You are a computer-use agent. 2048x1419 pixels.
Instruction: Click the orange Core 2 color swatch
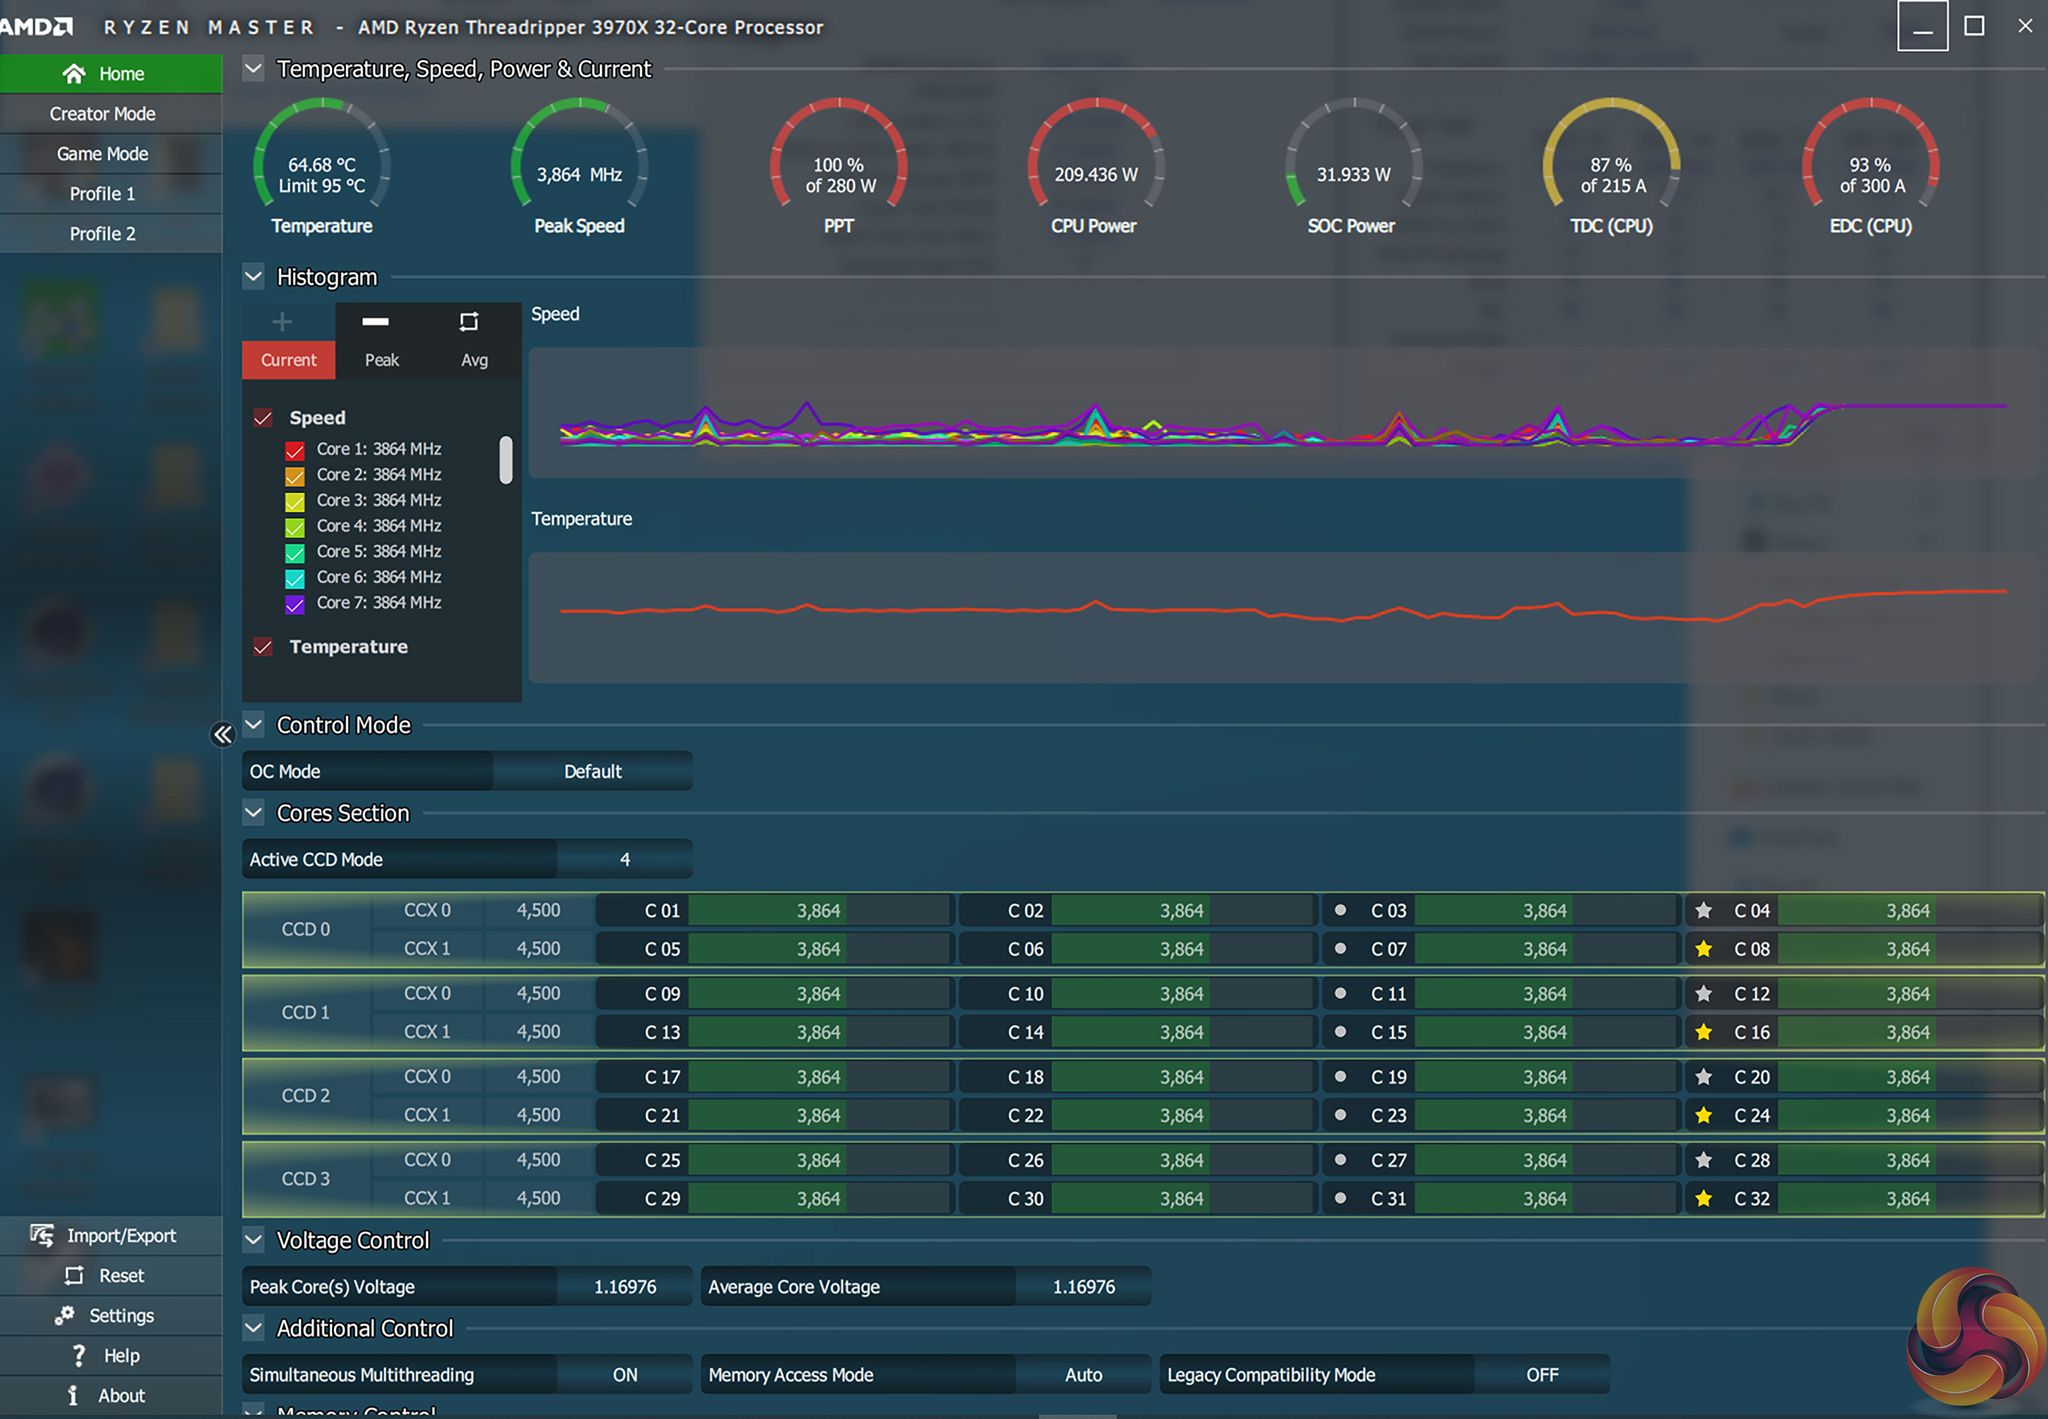tap(295, 476)
